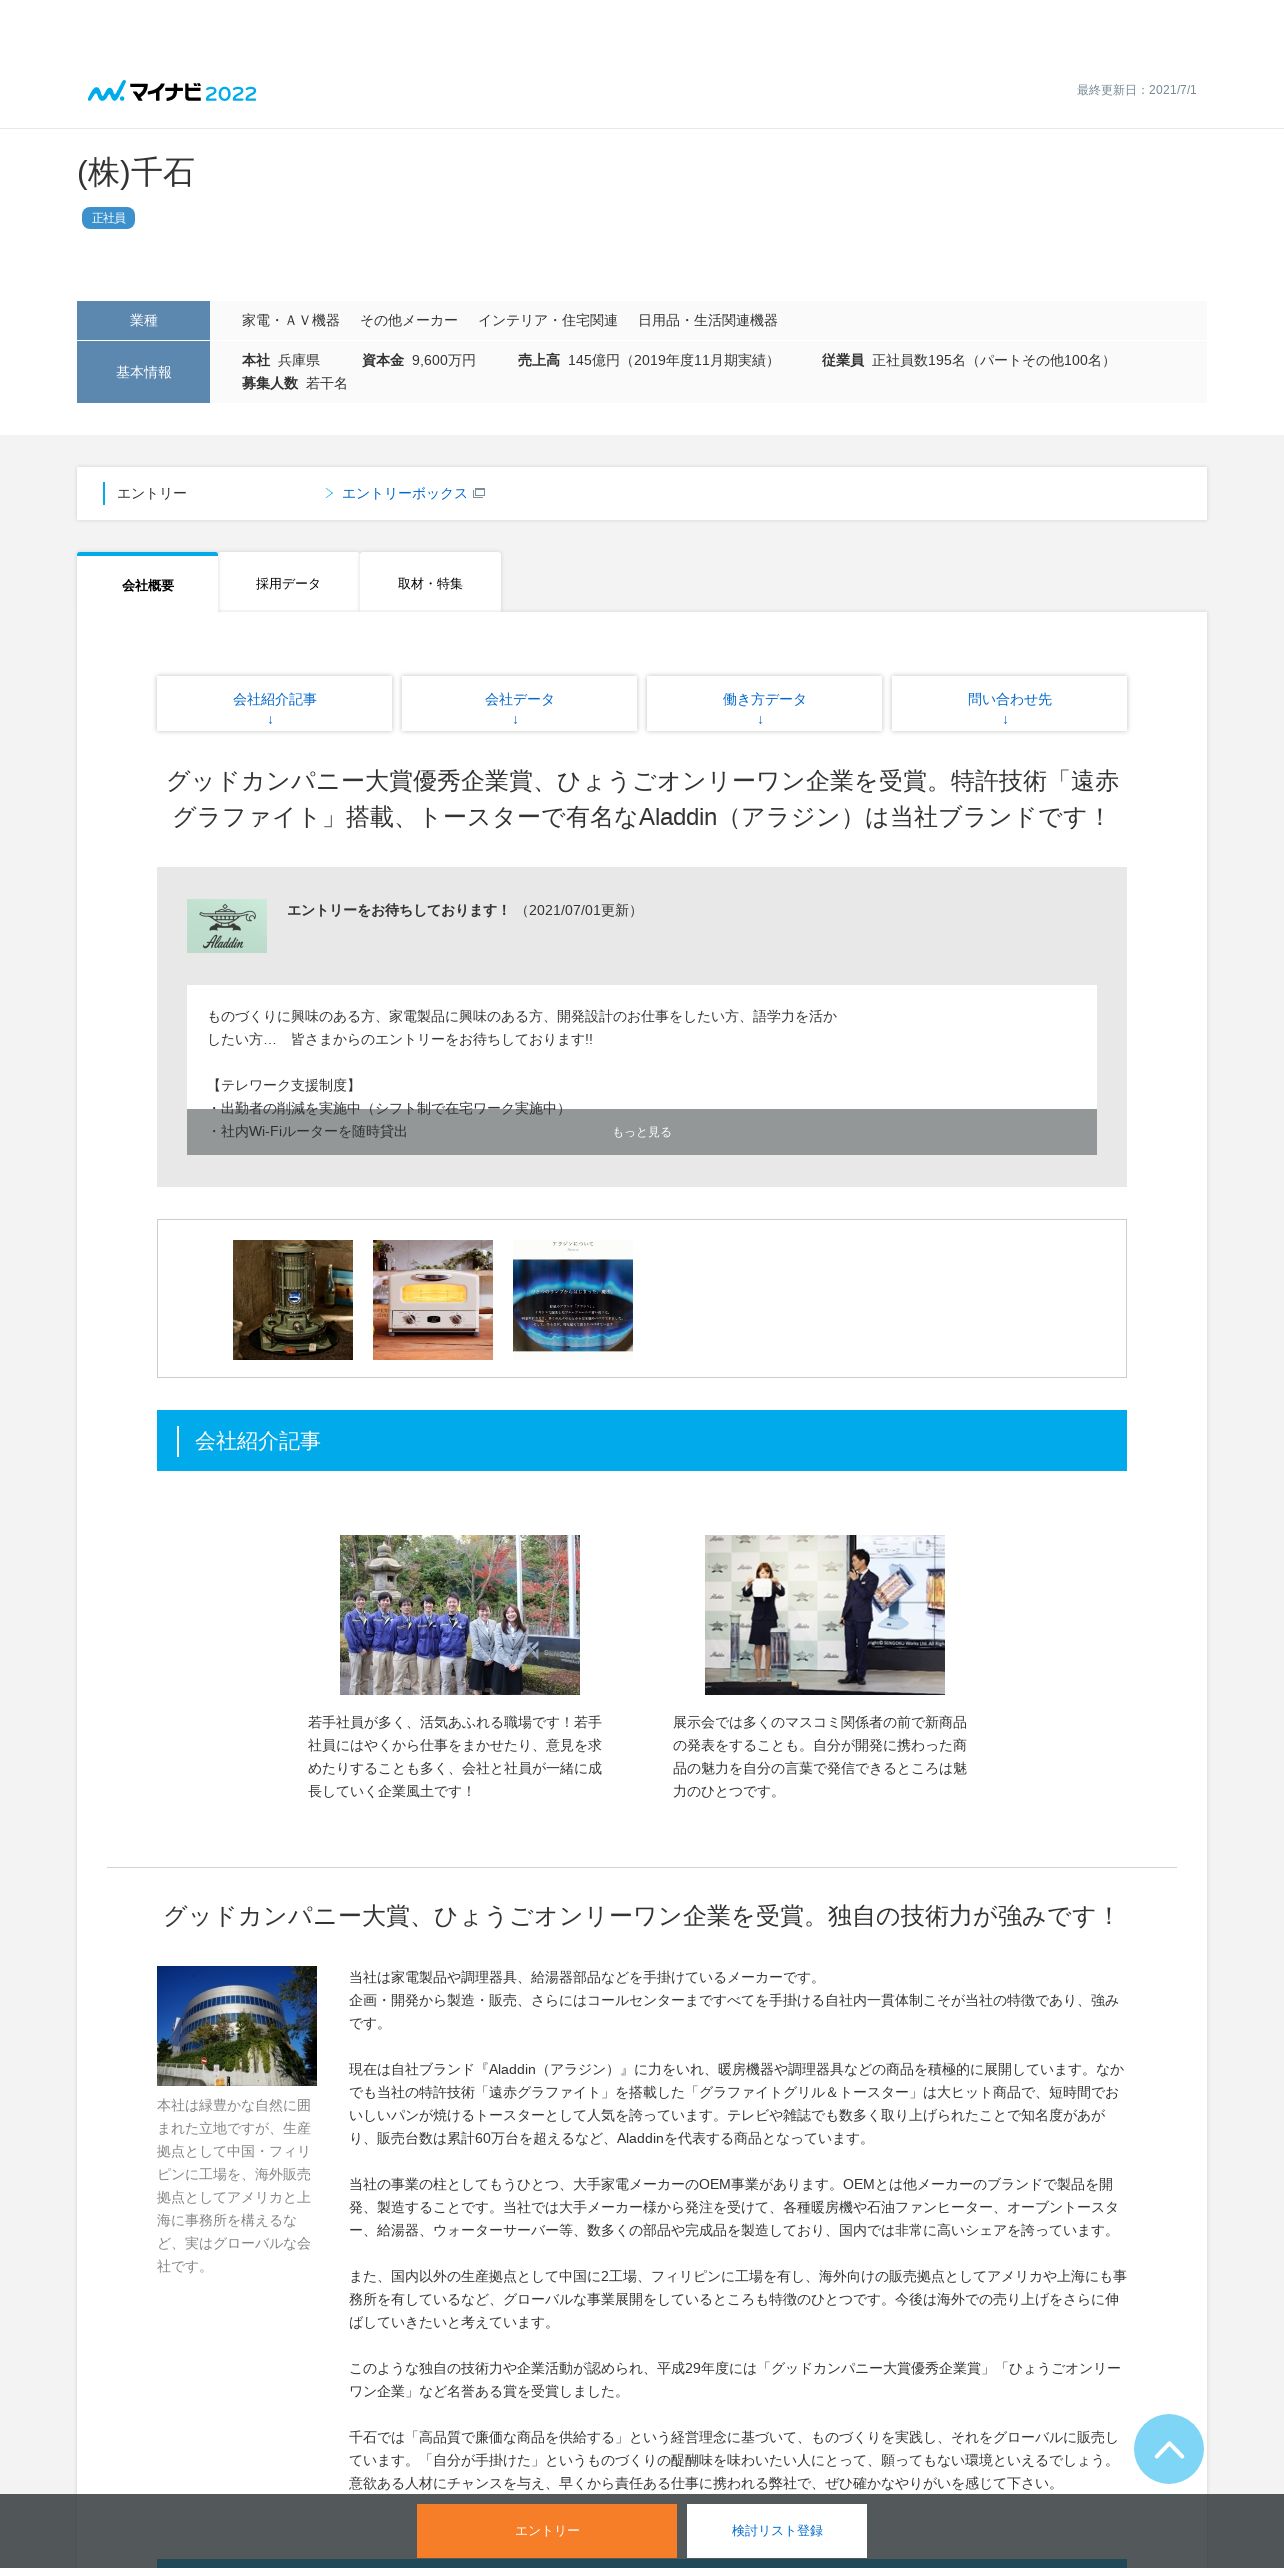
Task: Open the エントリーボックス link
Action: coord(404,494)
